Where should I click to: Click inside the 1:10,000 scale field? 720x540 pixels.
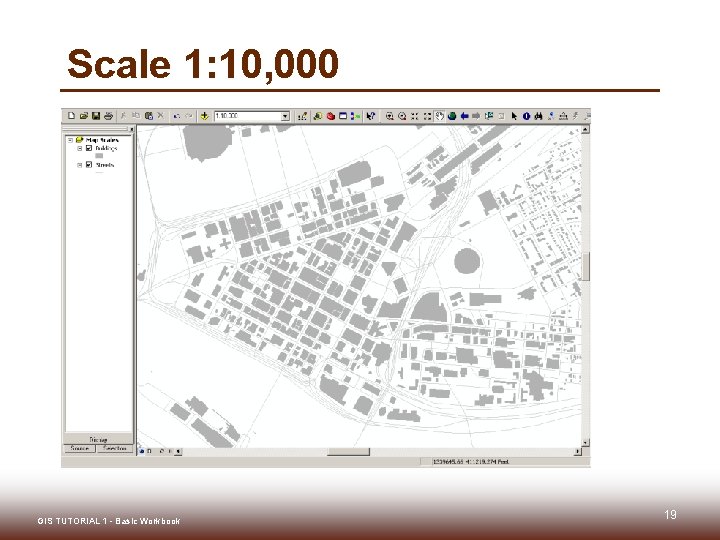click(x=248, y=116)
